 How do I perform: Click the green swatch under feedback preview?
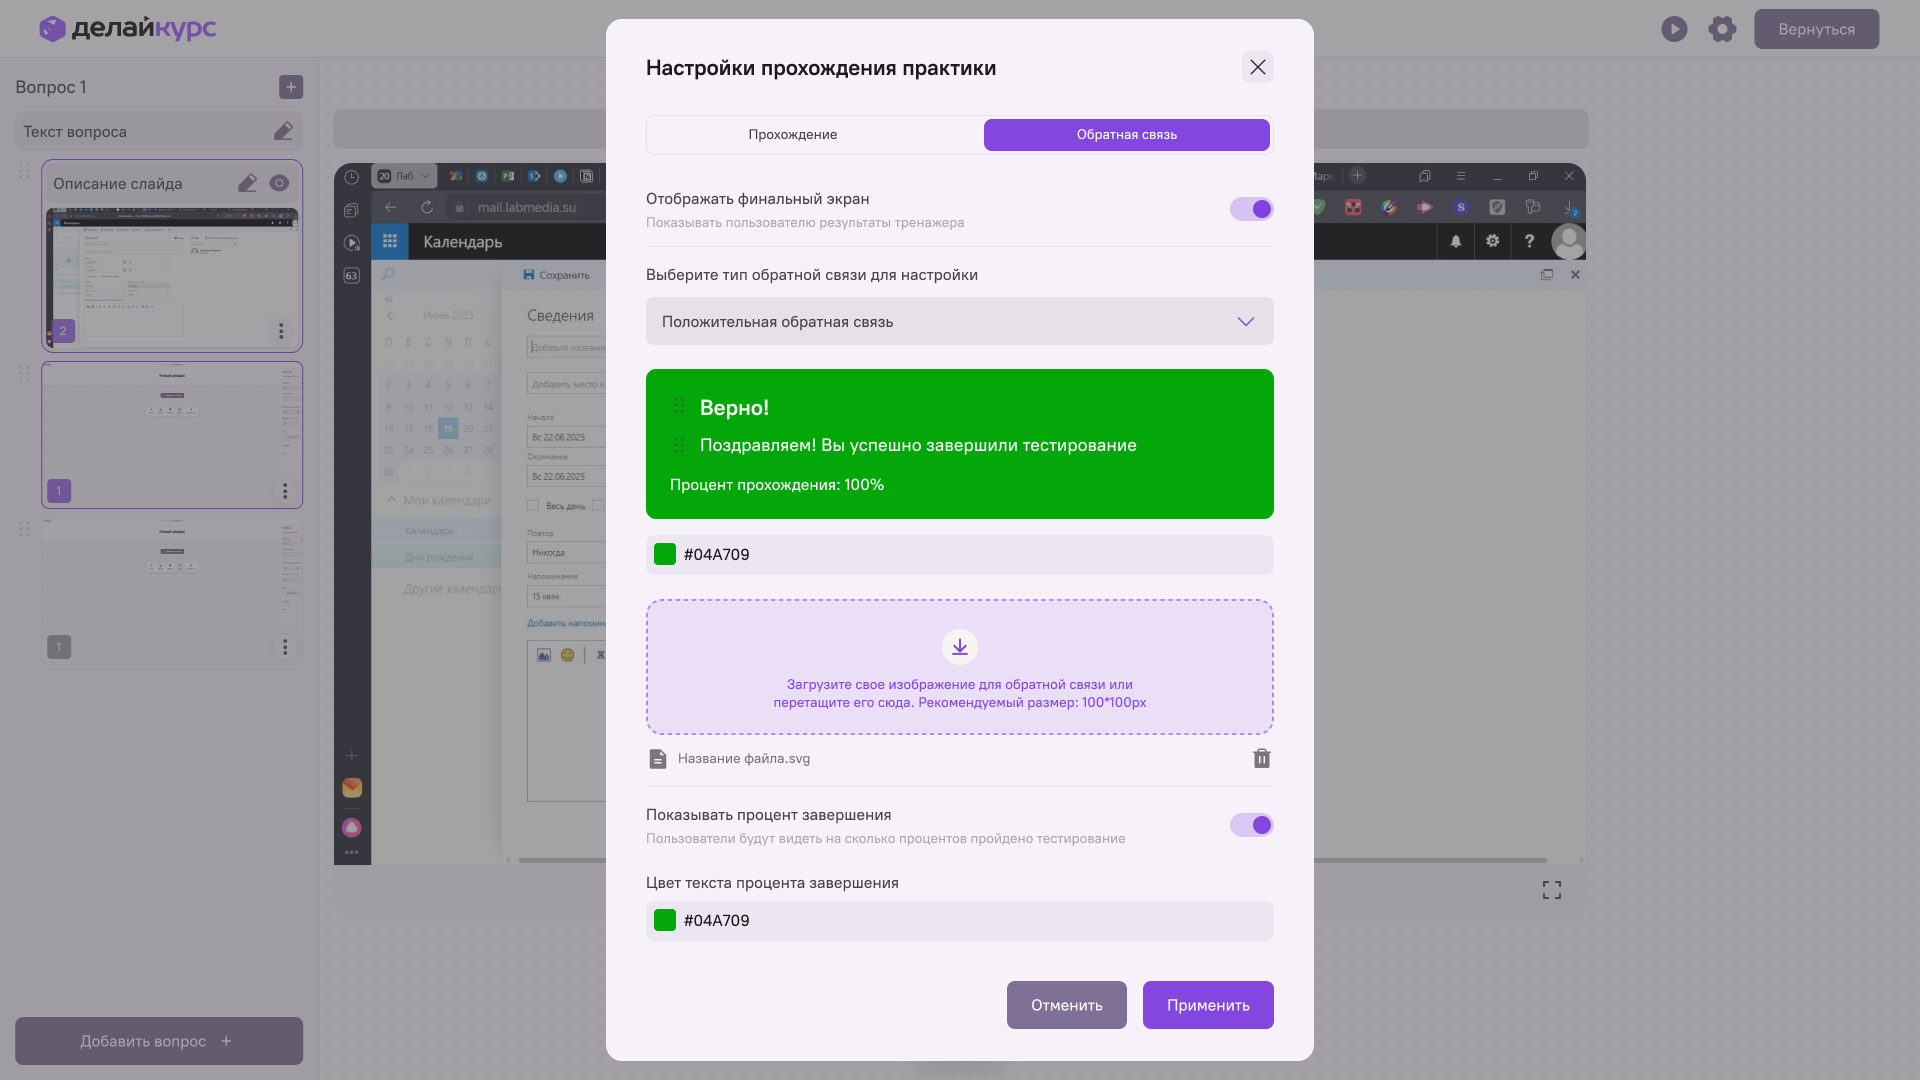pyautogui.click(x=665, y=555)
